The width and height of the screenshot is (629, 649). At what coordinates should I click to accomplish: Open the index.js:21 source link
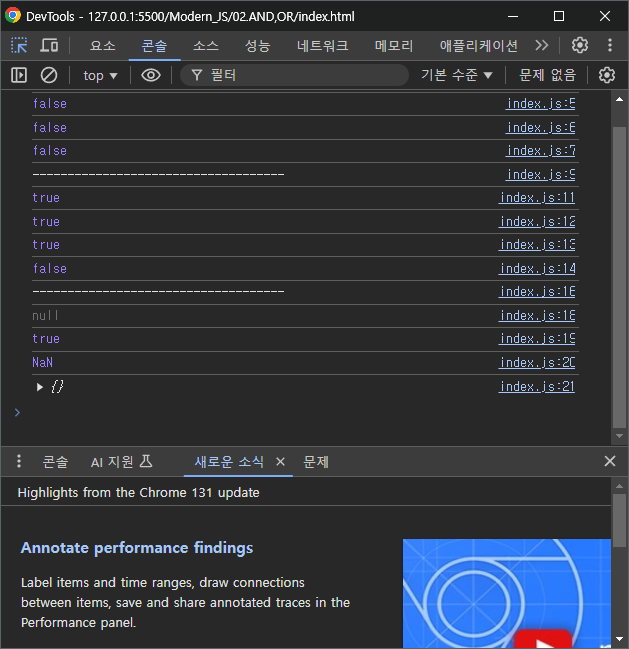click(x=537, y=387)
